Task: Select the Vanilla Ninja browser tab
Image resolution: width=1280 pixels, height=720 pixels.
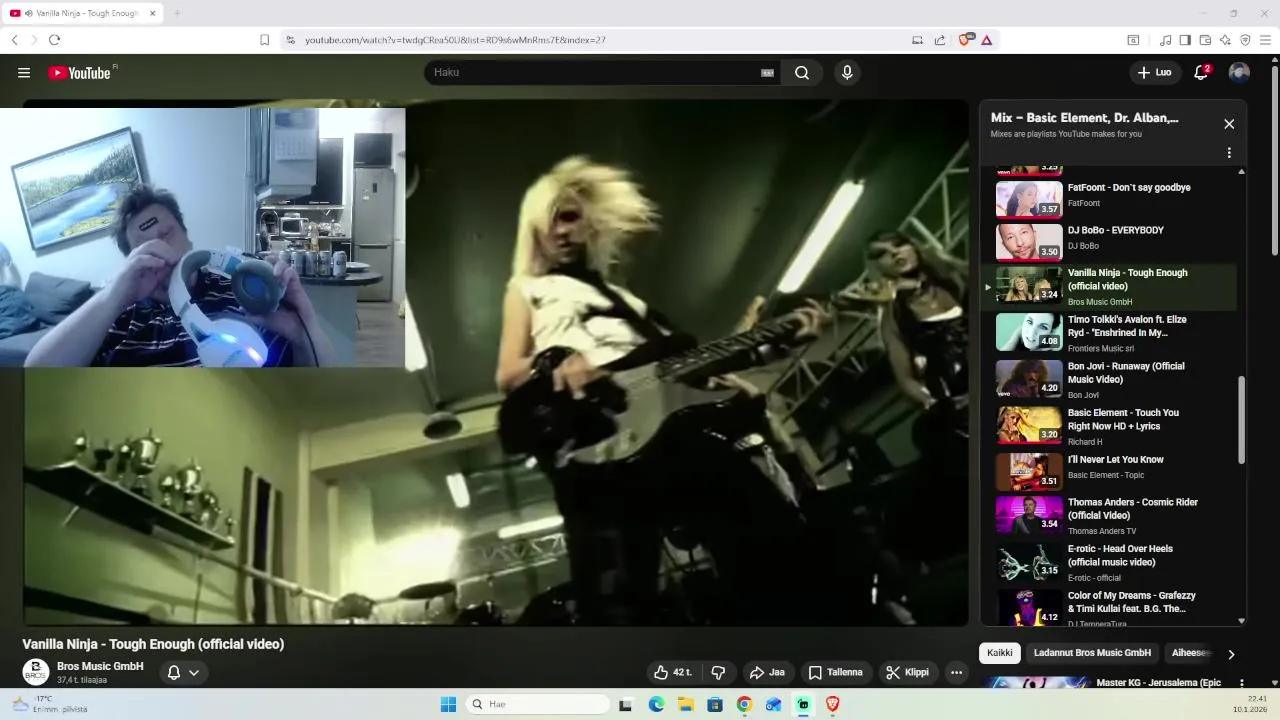Action: [x=83, y=13]
